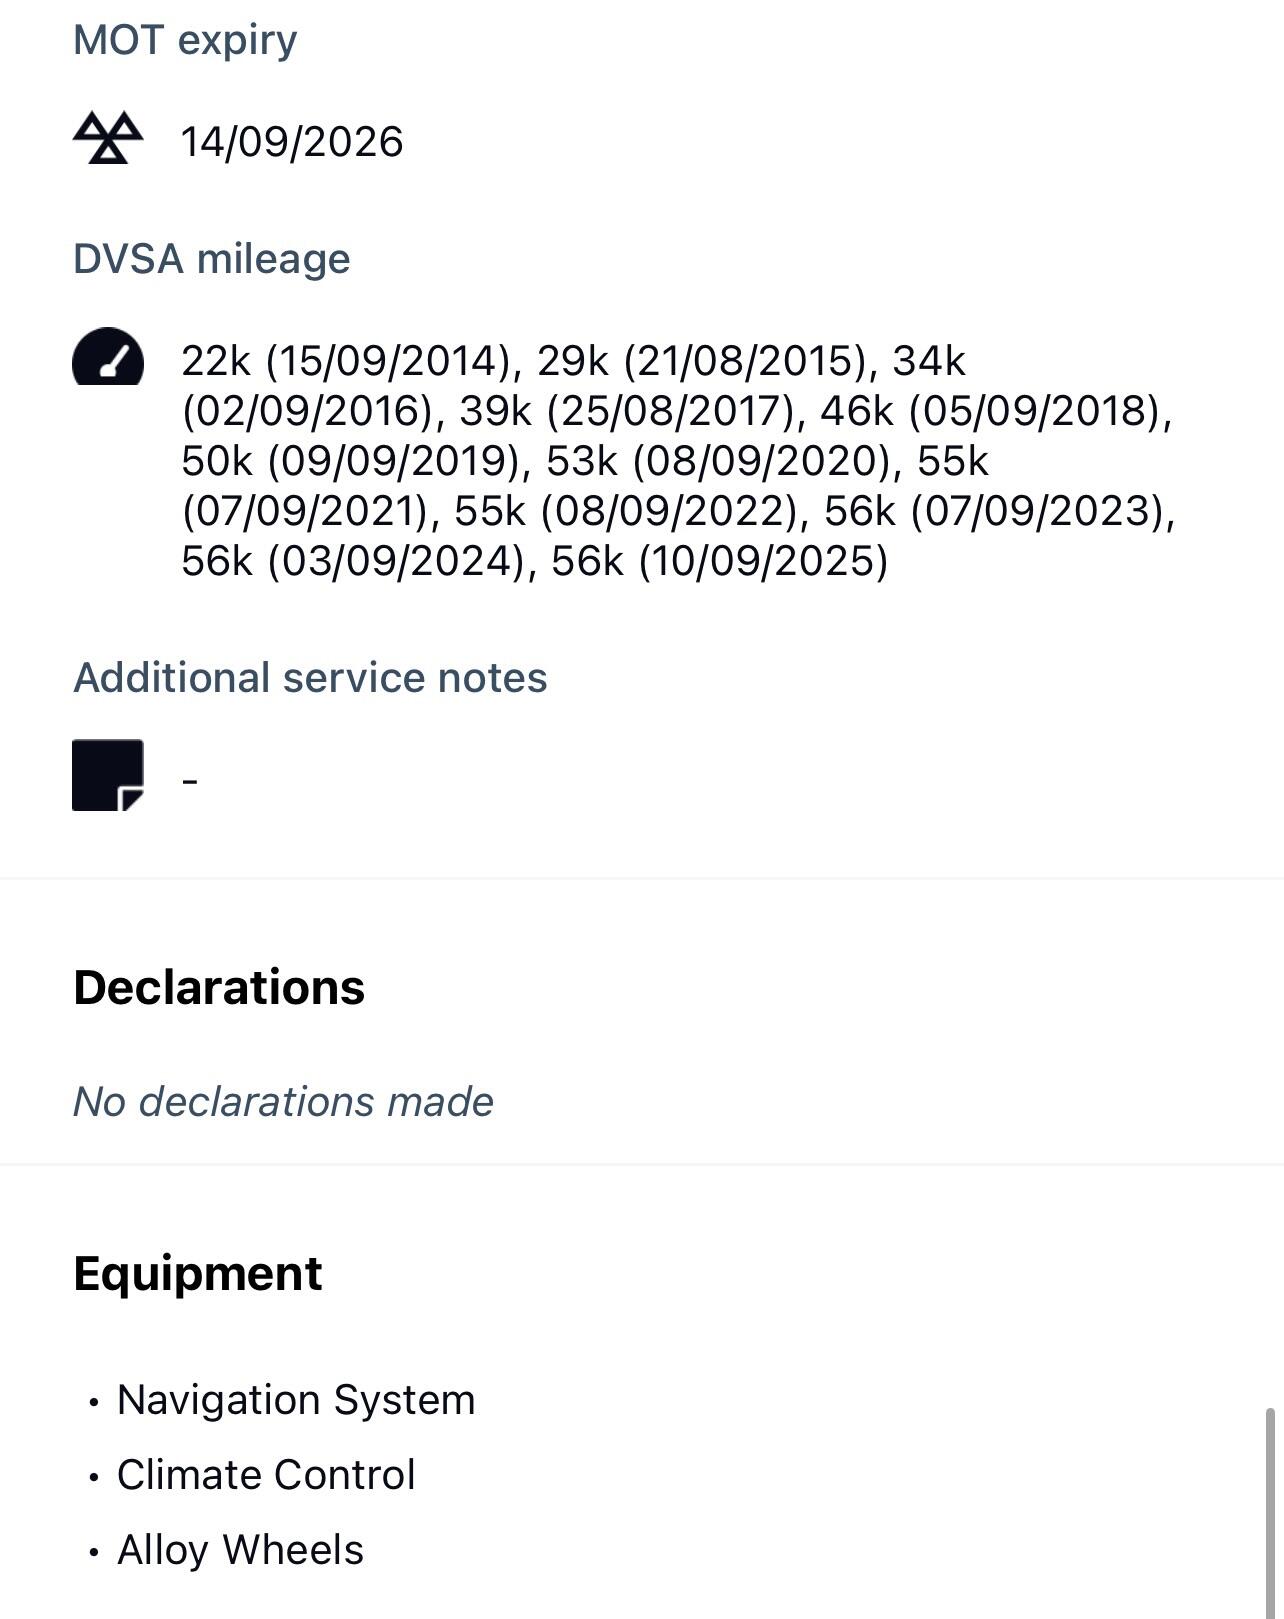Click the Equipment heading
The width and height of the screenshot is (1284, 1619).
tap(198, 1274)
